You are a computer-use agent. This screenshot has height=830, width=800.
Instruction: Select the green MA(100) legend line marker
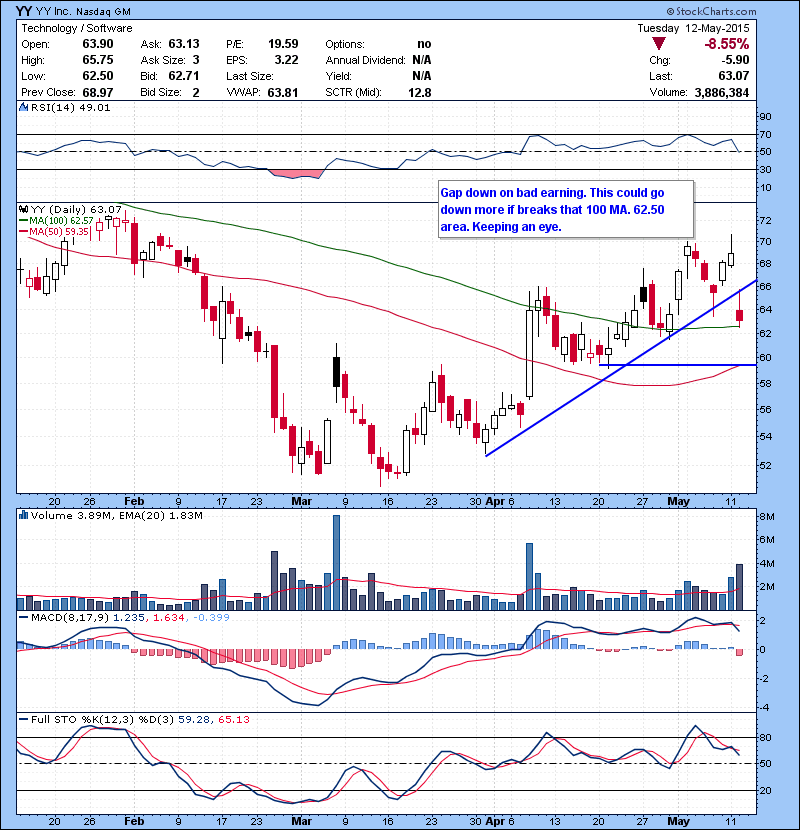pos(23,220)
